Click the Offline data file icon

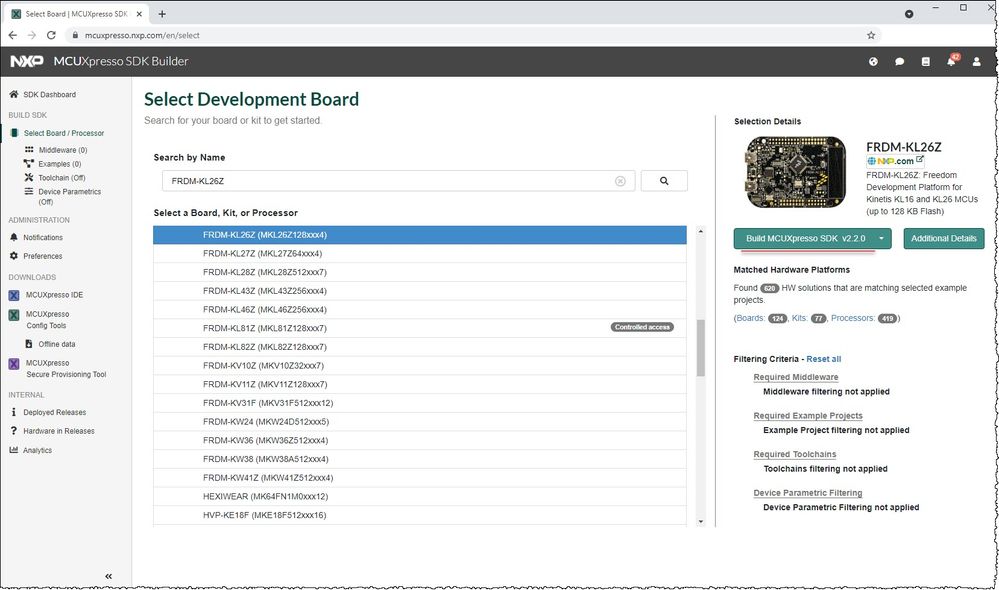click(x=29, y=343)
